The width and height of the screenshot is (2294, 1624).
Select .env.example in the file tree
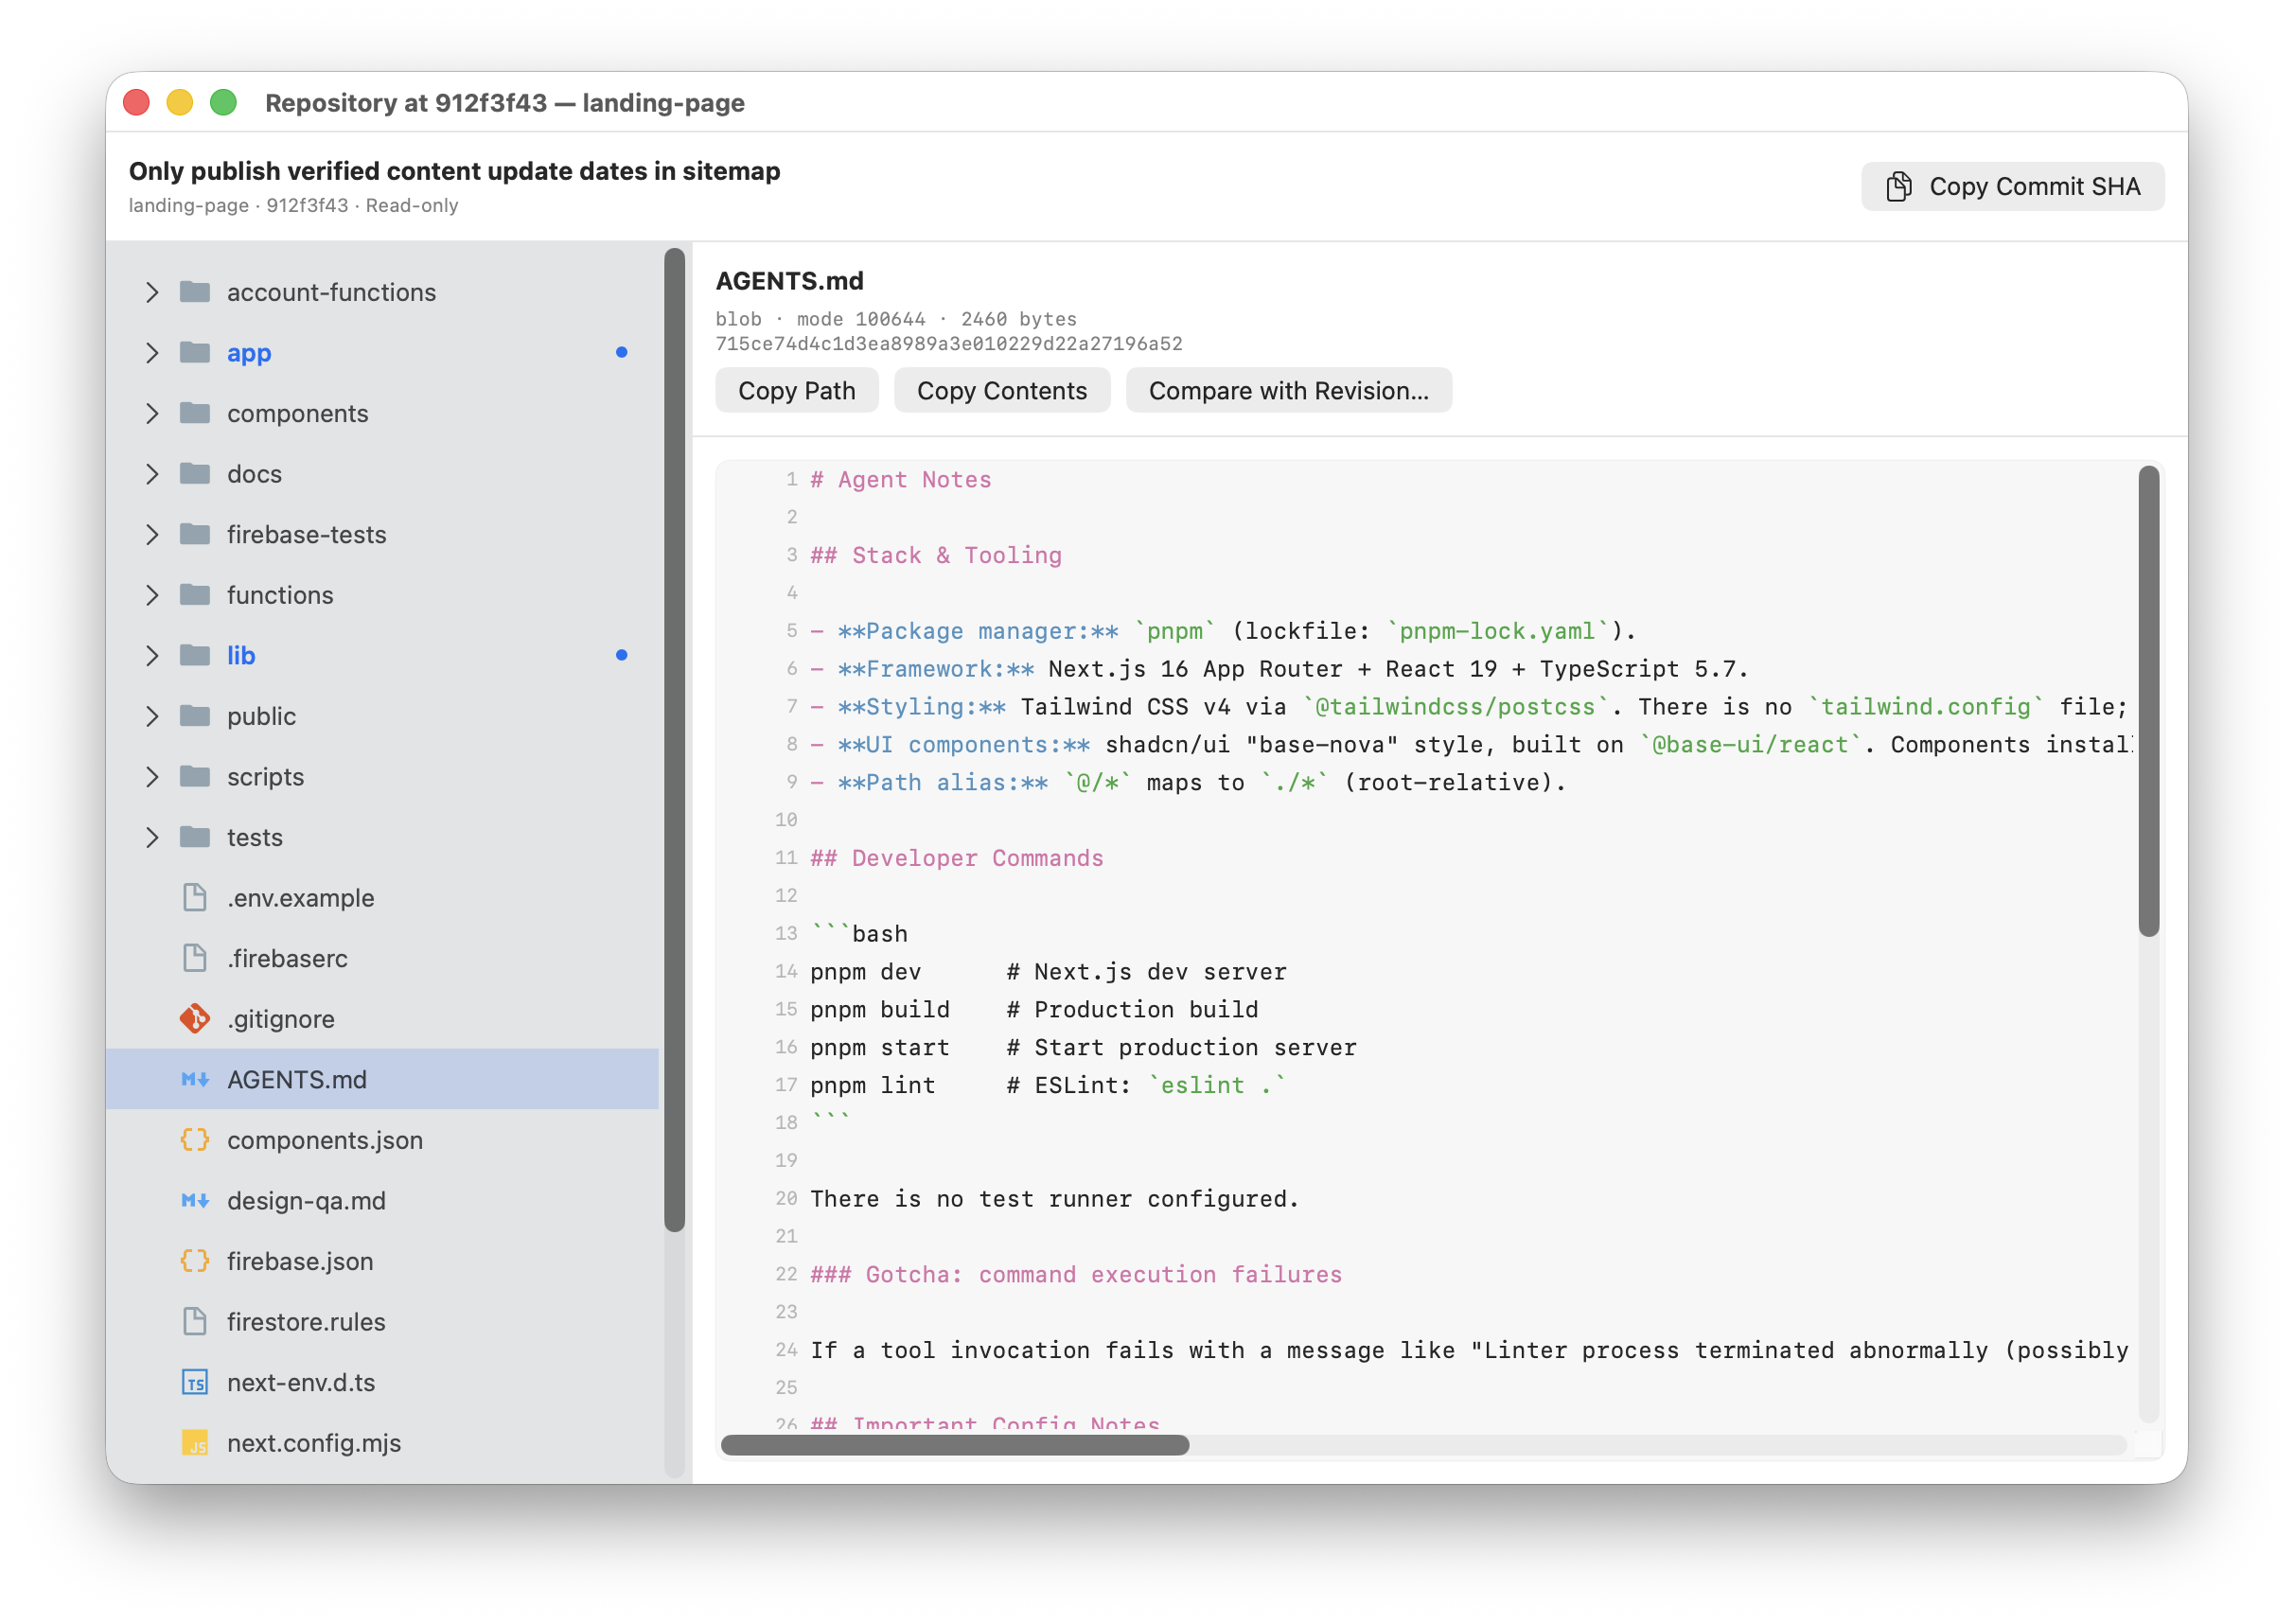383,897
